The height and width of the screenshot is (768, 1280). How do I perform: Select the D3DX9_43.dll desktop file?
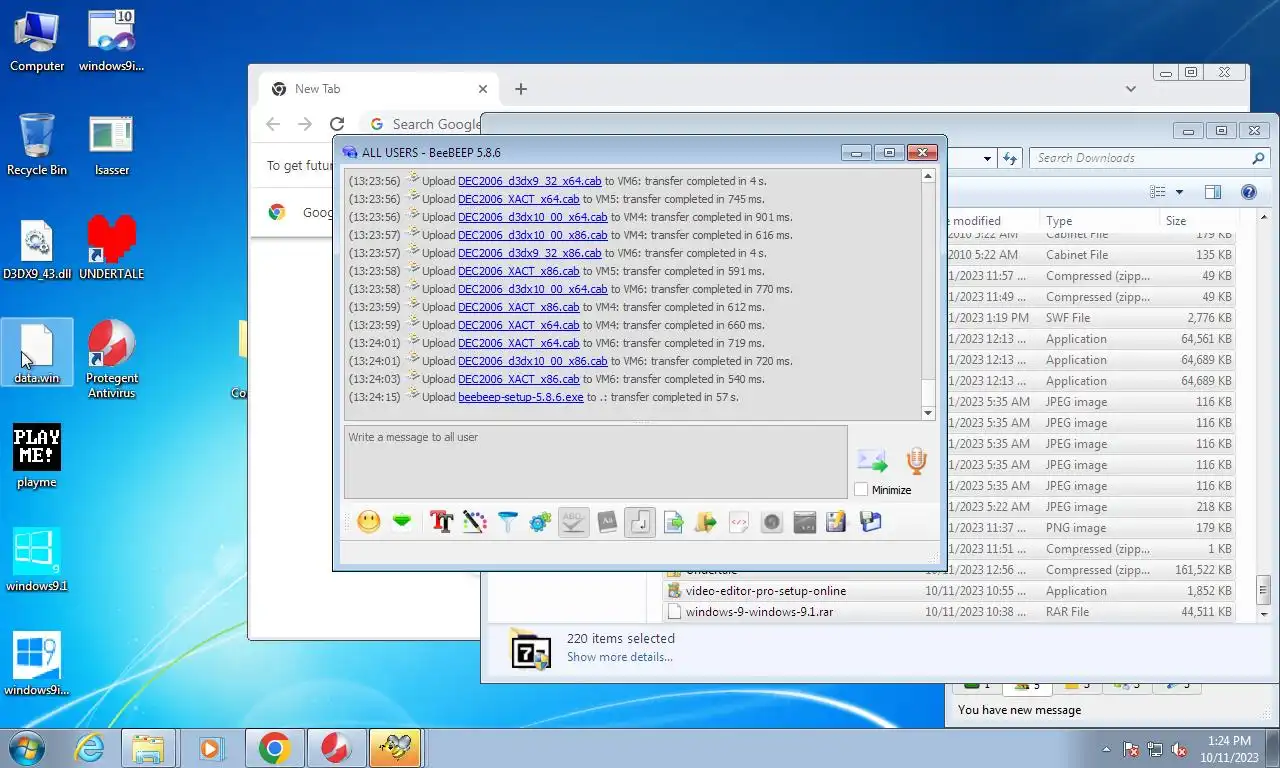point(37,248)
